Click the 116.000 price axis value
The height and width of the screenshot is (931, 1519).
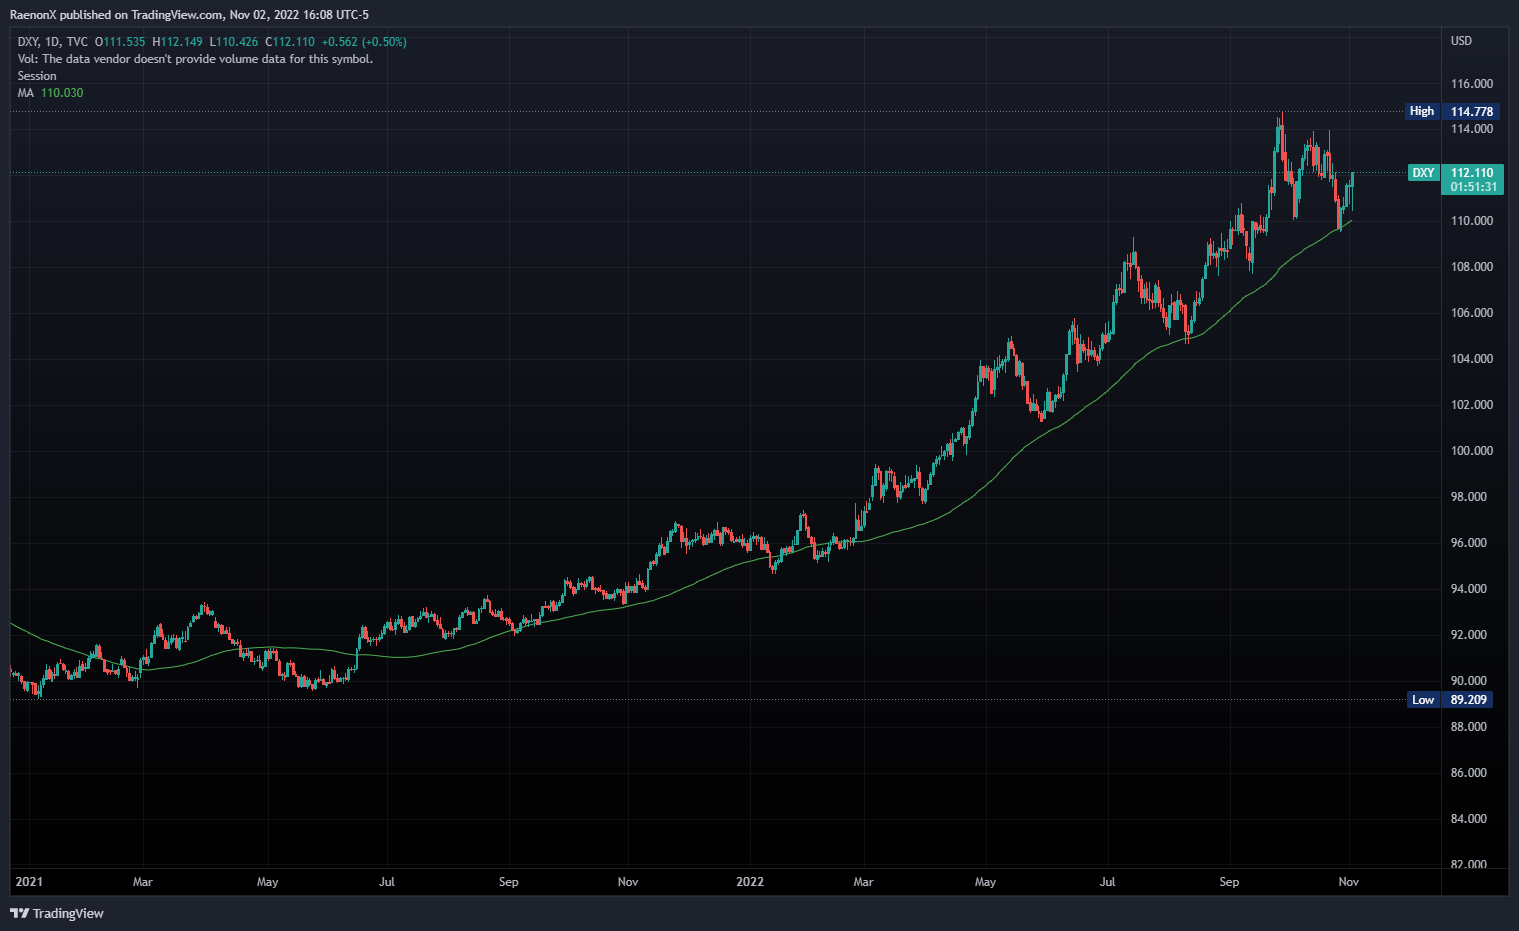[1472, 84]
